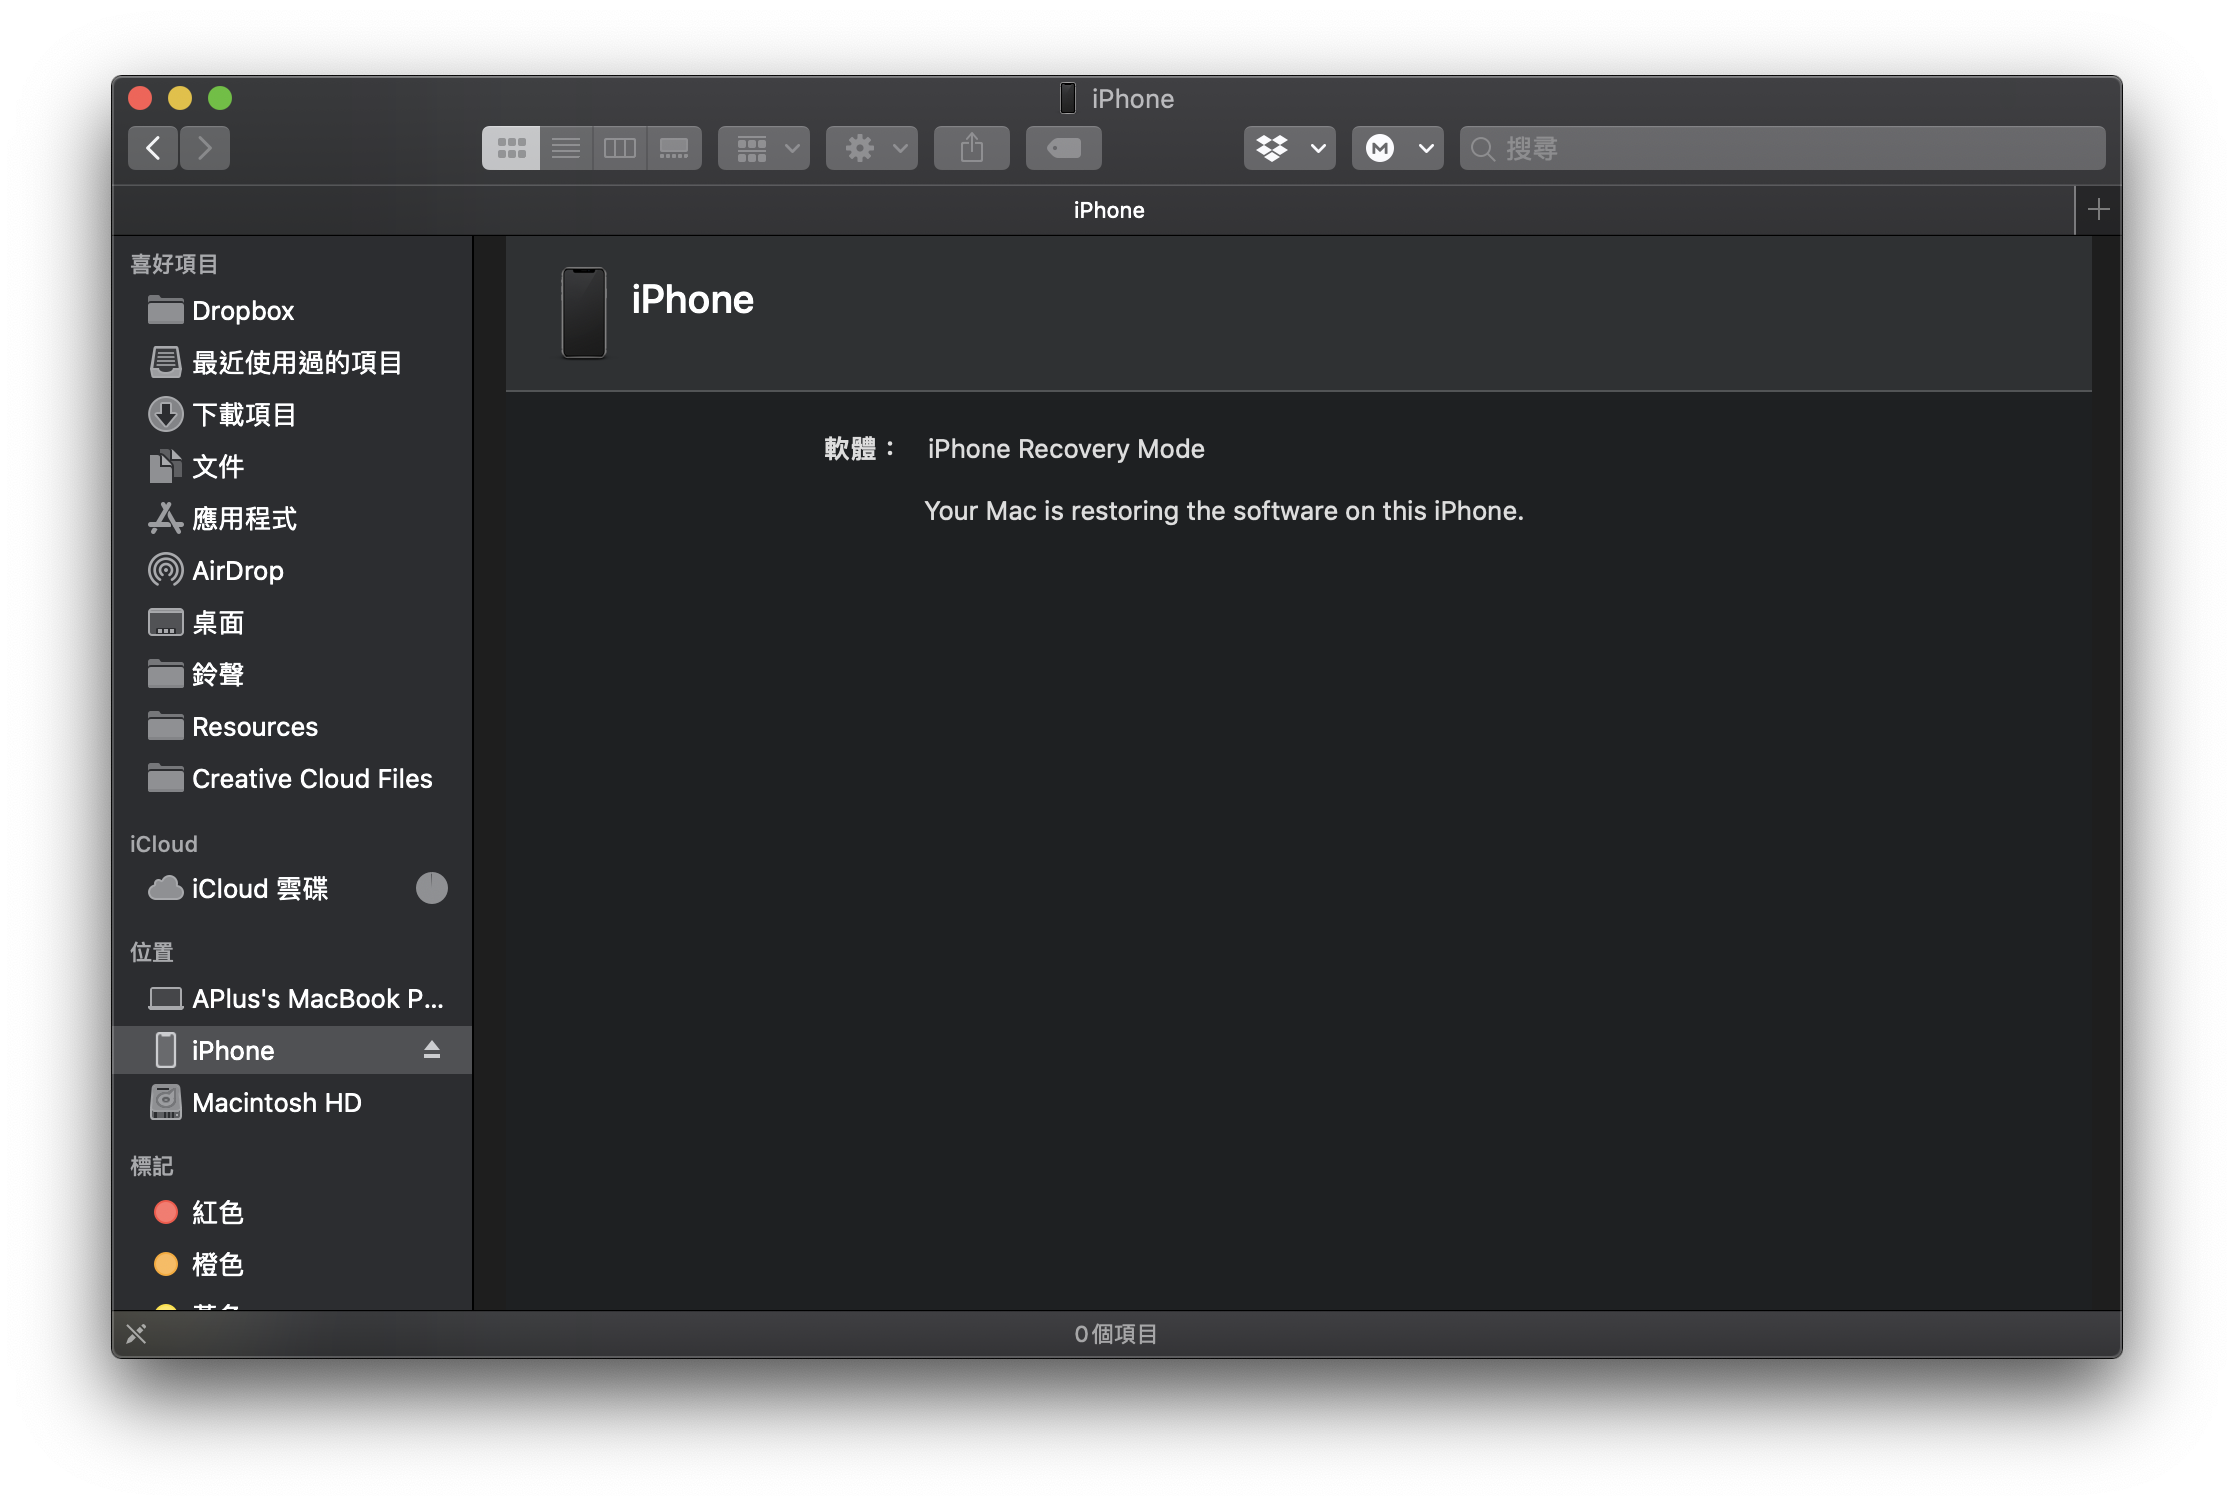The width and height of the screenshot is (2234, 1506).
Task: Select the 紅色 red tag
Action: click(x=292, y=1213)
